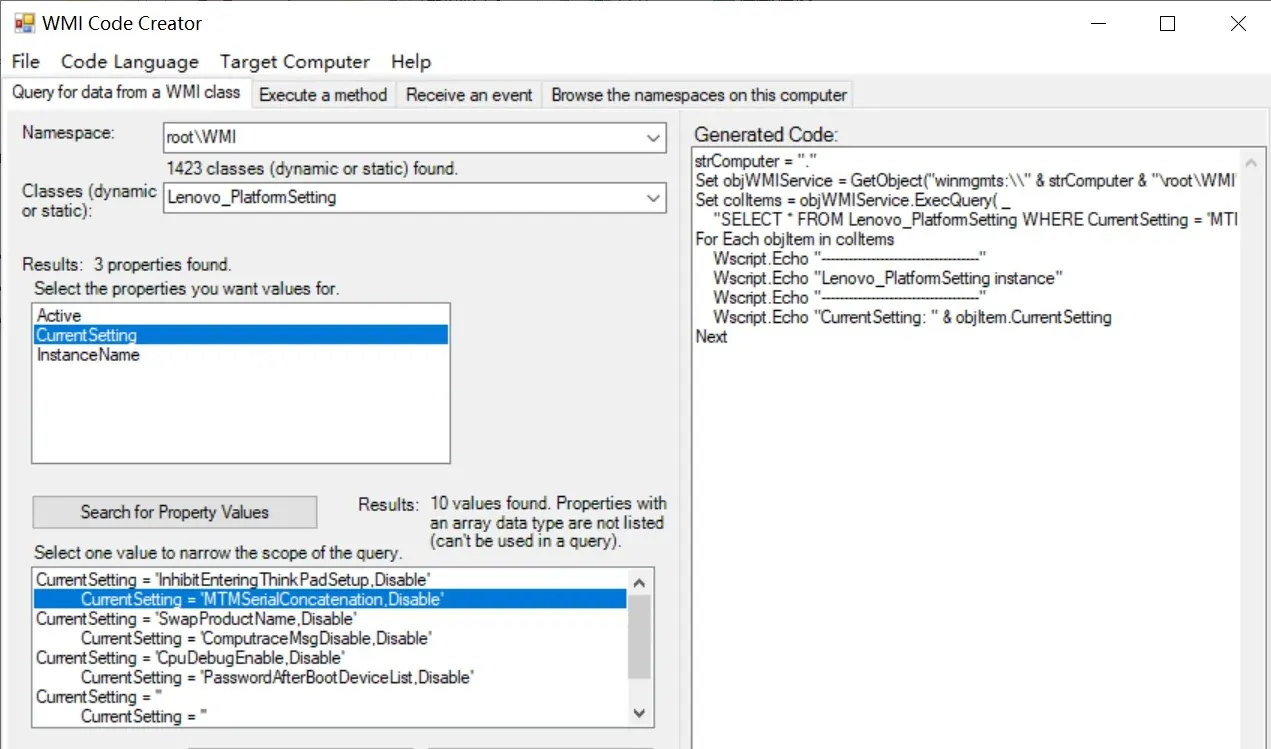This screenshot has width=1271, height=749.
Task: Click the 'Set objWMIService' code line
Action: pos(967,181)
